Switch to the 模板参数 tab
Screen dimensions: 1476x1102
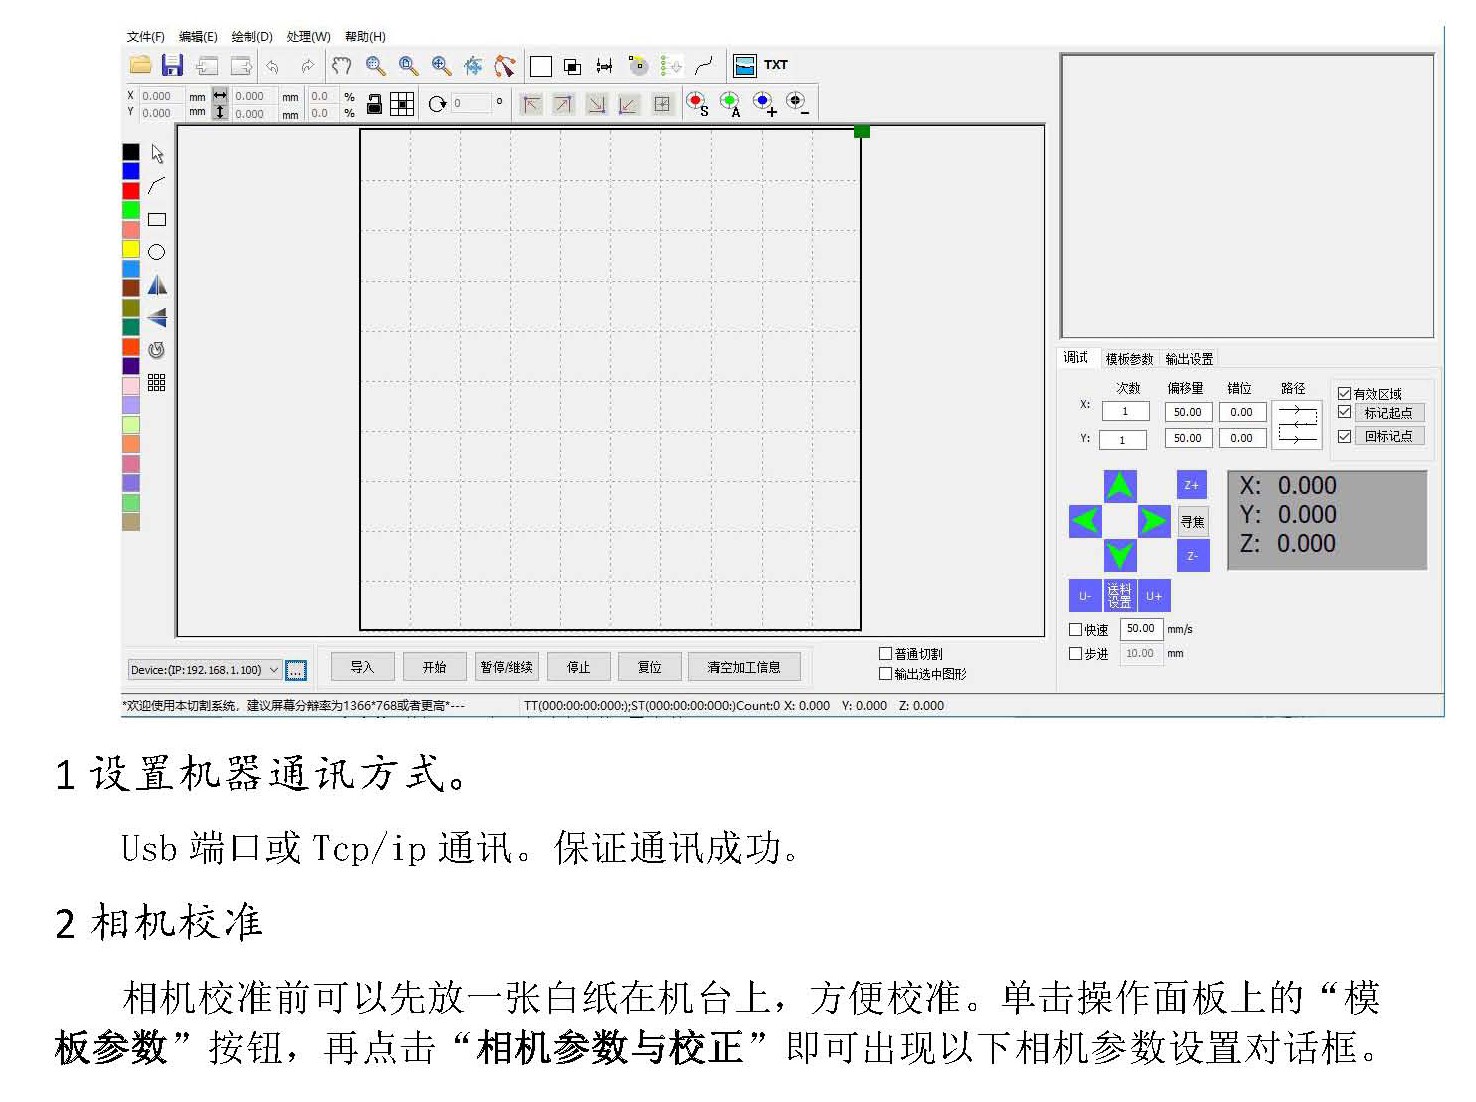[x=1129, y=359]
